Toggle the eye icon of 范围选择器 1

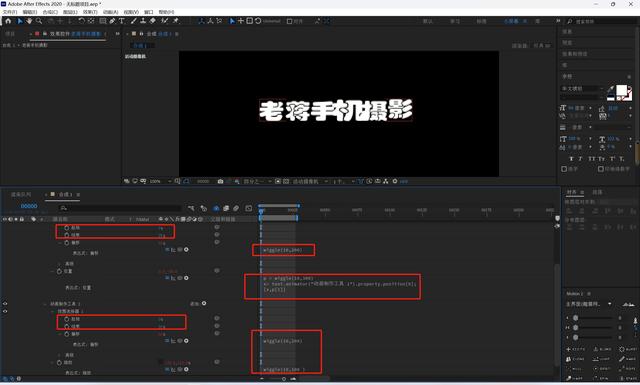[5, 311]
